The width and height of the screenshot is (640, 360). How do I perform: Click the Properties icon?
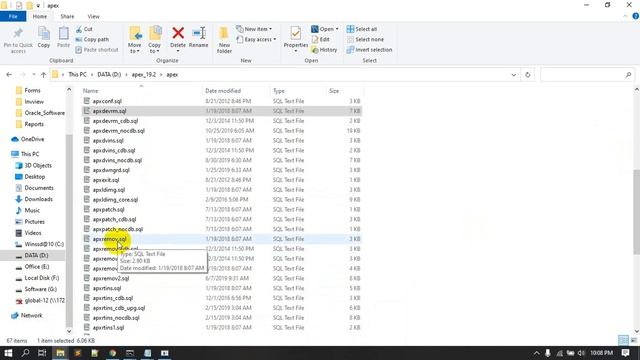pyautogui.click(x=296, y=33)
